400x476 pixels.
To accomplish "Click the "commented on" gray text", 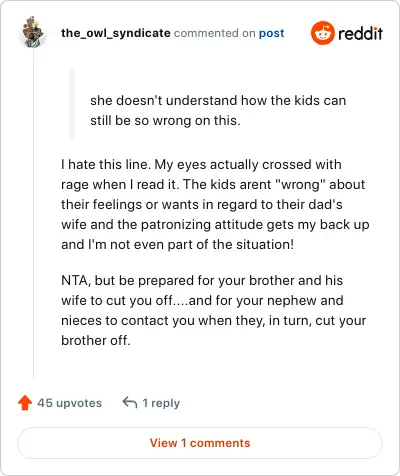I will click(215, 33).
